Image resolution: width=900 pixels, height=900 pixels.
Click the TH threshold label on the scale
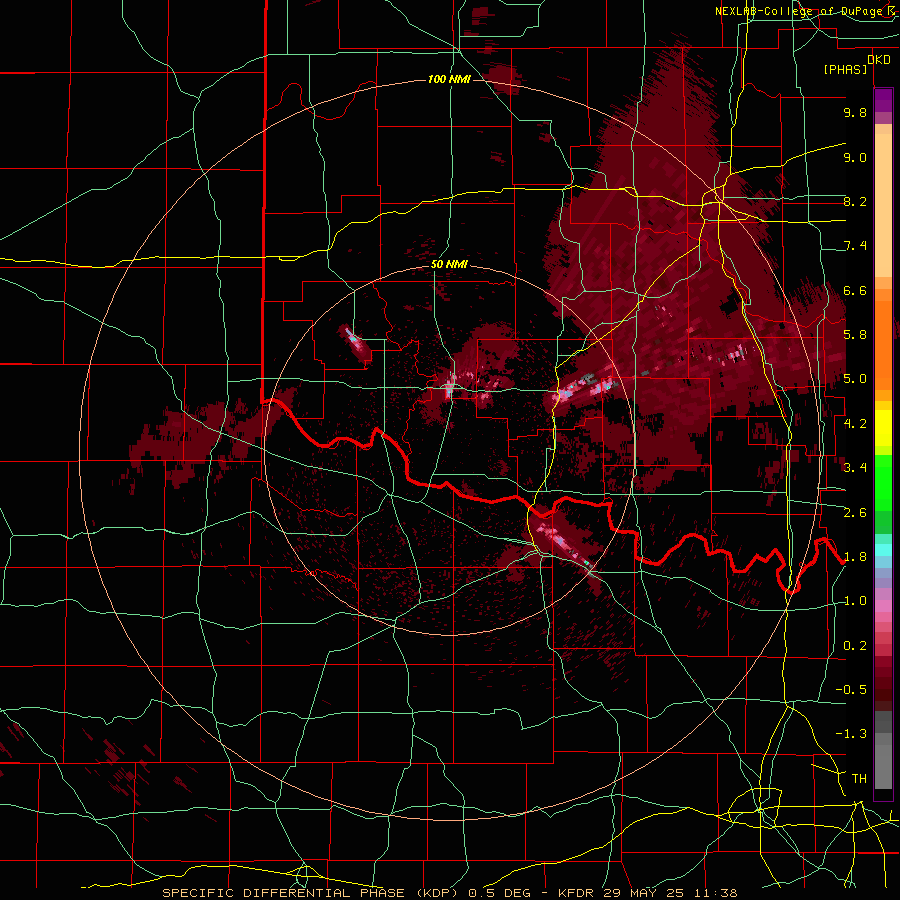(859, 779)
